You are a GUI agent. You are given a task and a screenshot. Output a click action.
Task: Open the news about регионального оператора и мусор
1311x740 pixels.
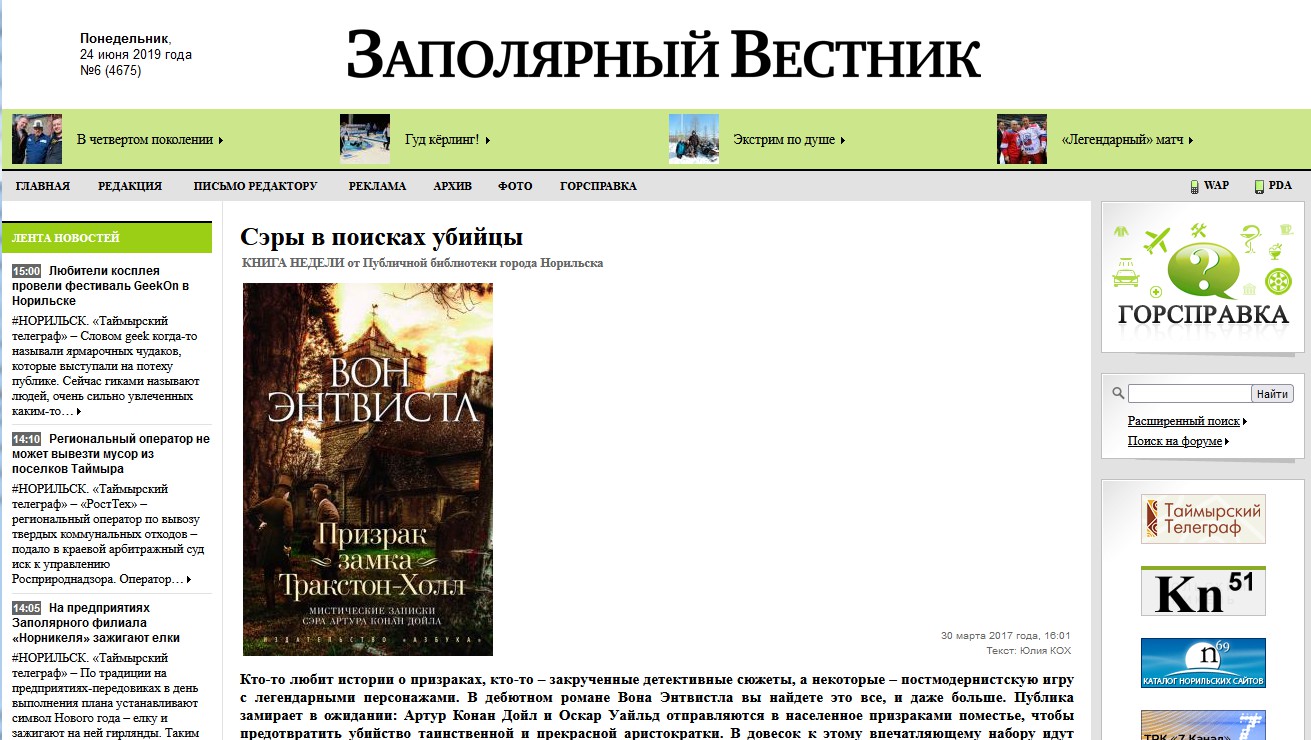[111, 453]
